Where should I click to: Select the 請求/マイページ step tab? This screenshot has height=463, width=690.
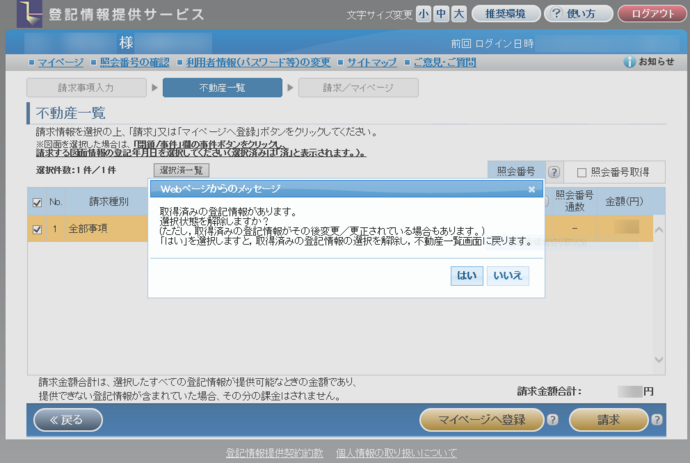tap(358, 88)
